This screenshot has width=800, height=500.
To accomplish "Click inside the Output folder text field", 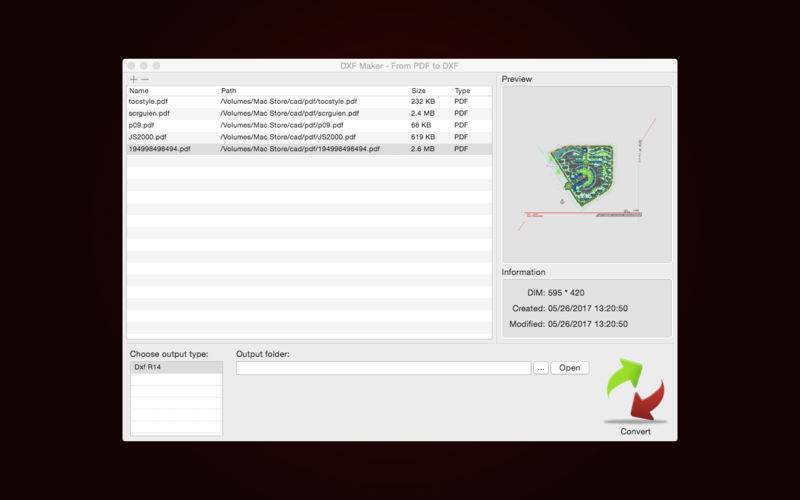I will (384, 368).
